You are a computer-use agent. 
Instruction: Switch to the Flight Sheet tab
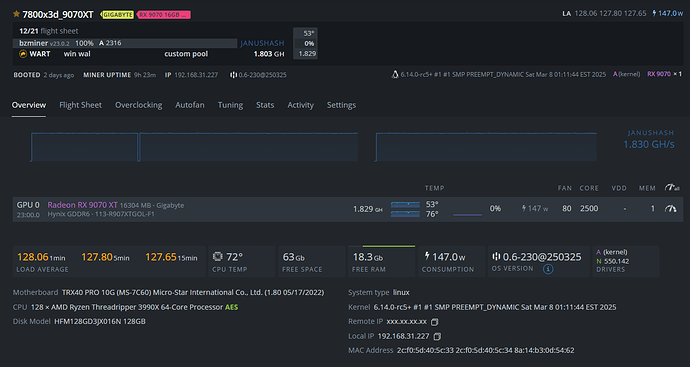click(81, 105)
